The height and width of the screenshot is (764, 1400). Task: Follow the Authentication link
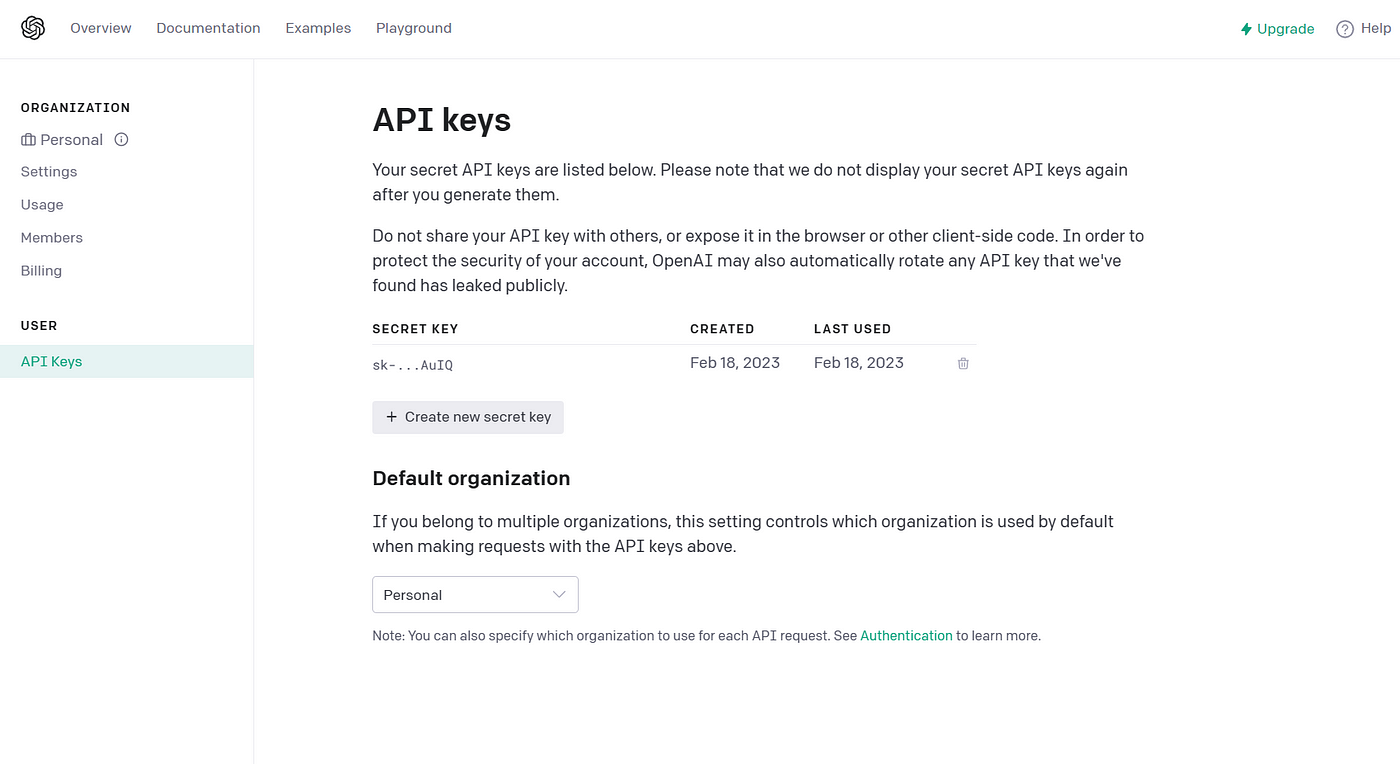(x=906, y=636)
